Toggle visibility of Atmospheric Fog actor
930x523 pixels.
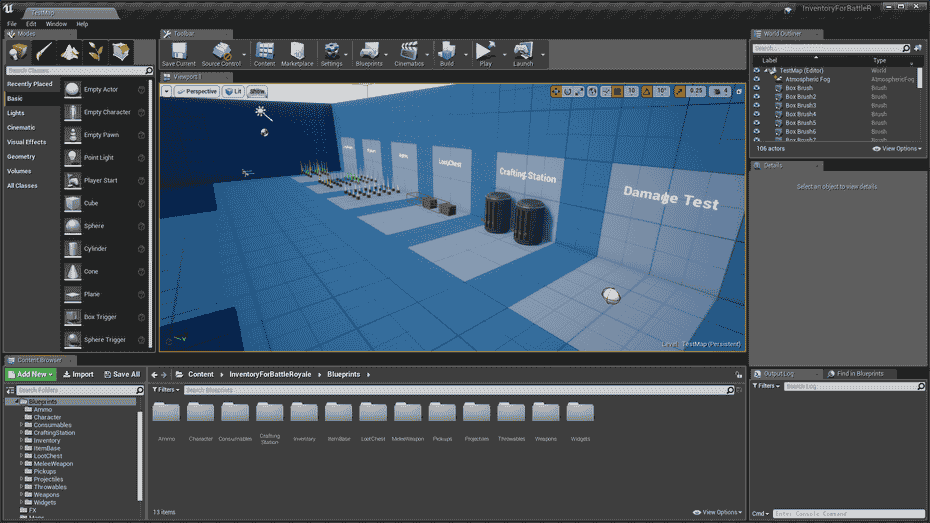757,79
